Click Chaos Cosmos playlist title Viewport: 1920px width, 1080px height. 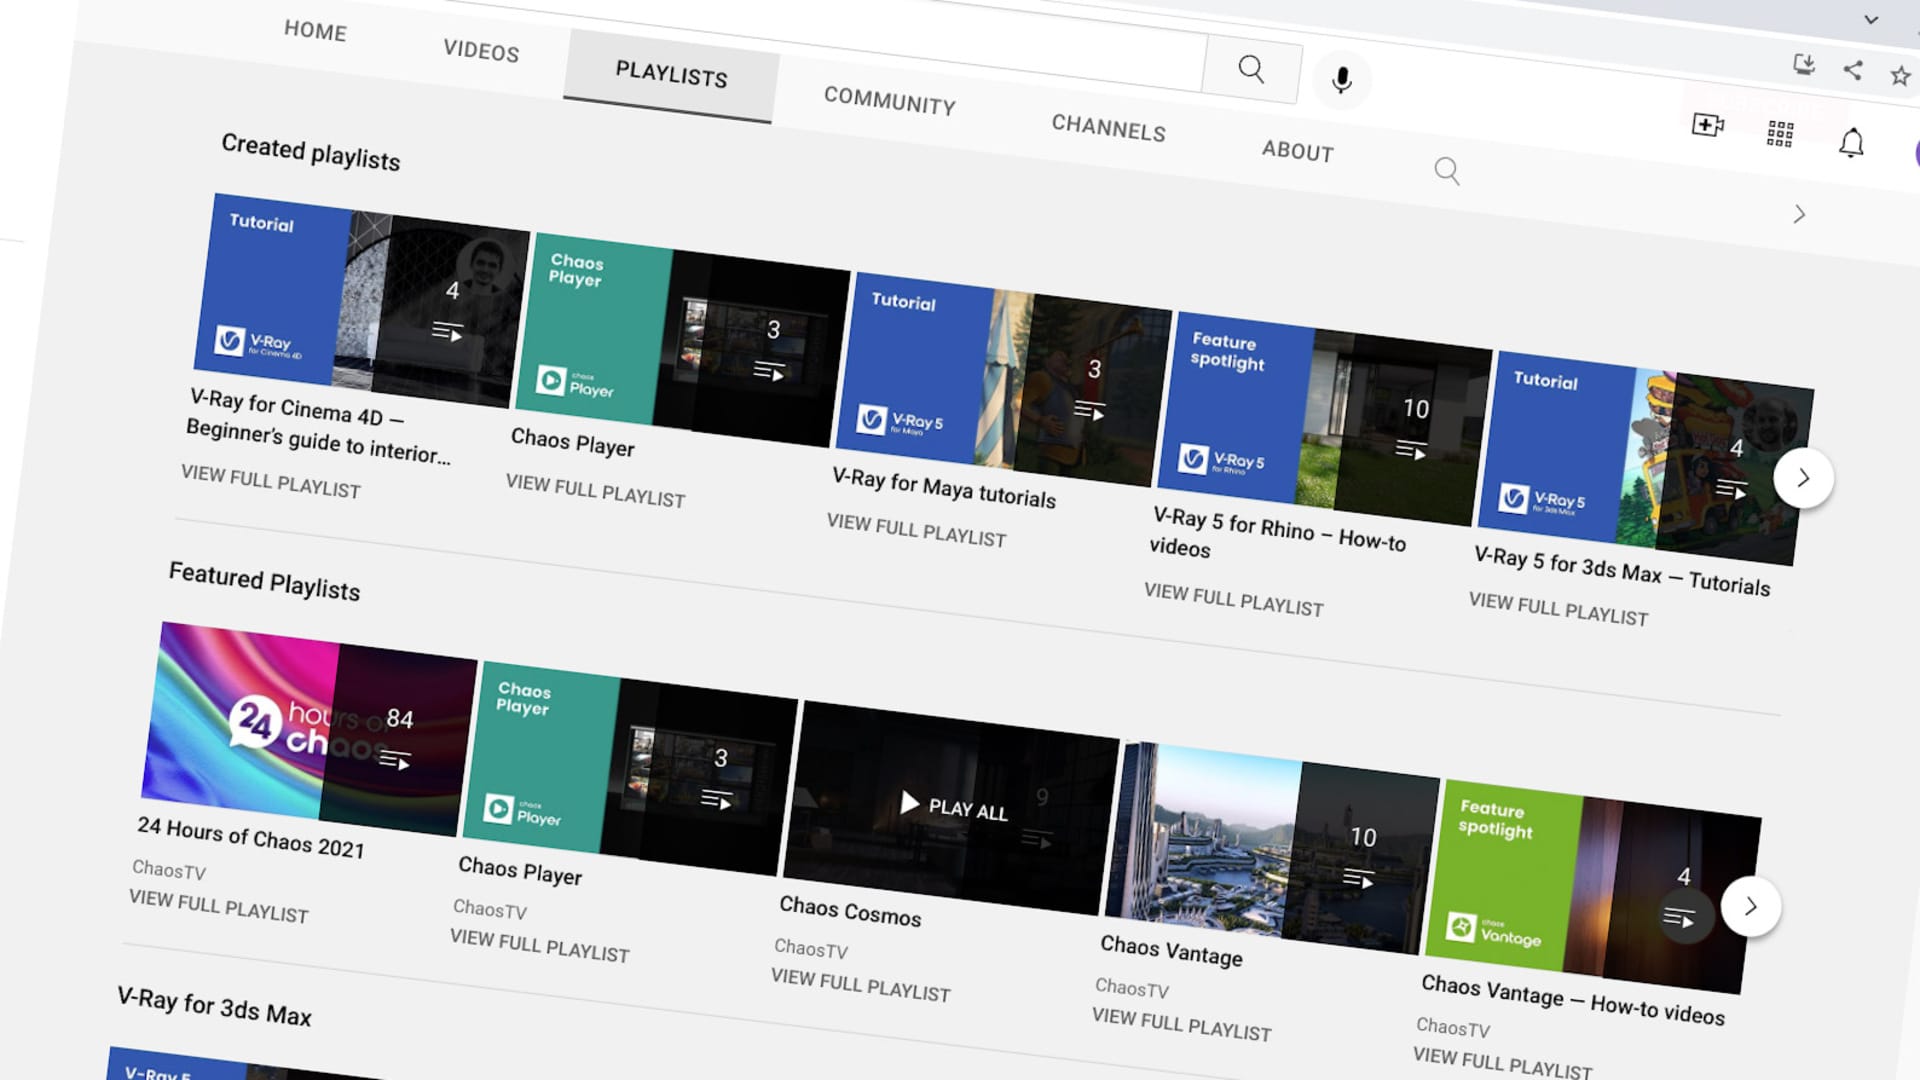point(850,911)
